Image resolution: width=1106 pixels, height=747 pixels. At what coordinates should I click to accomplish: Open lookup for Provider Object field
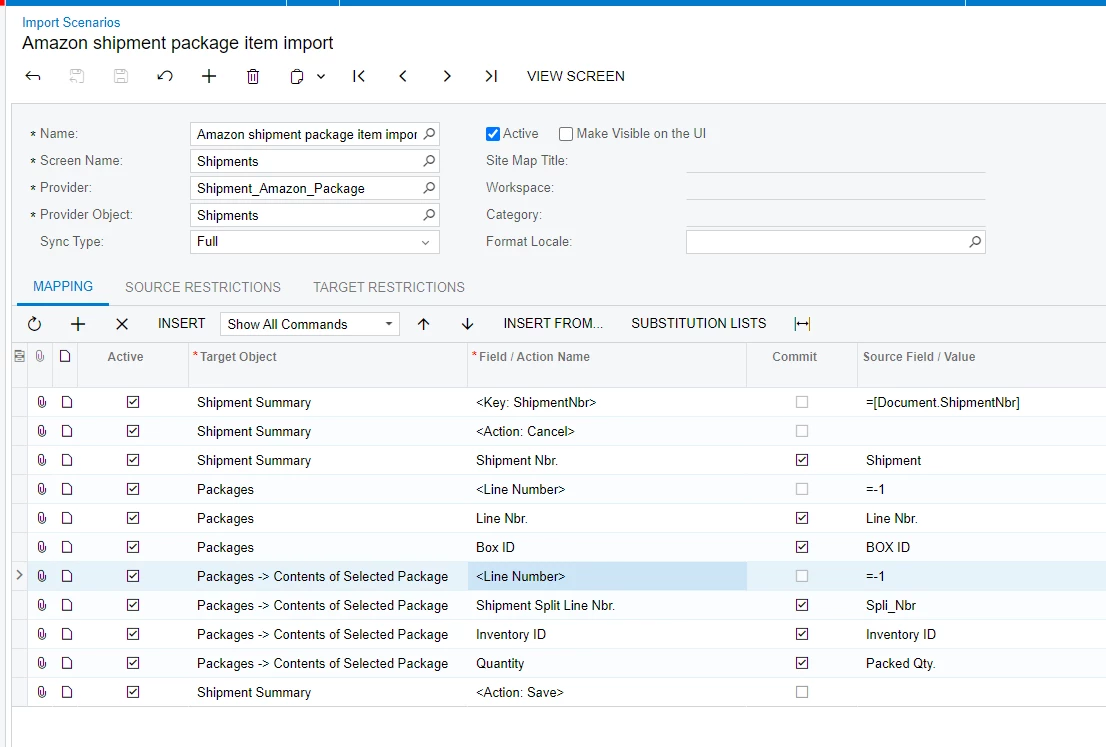click(x=429, y=214)
